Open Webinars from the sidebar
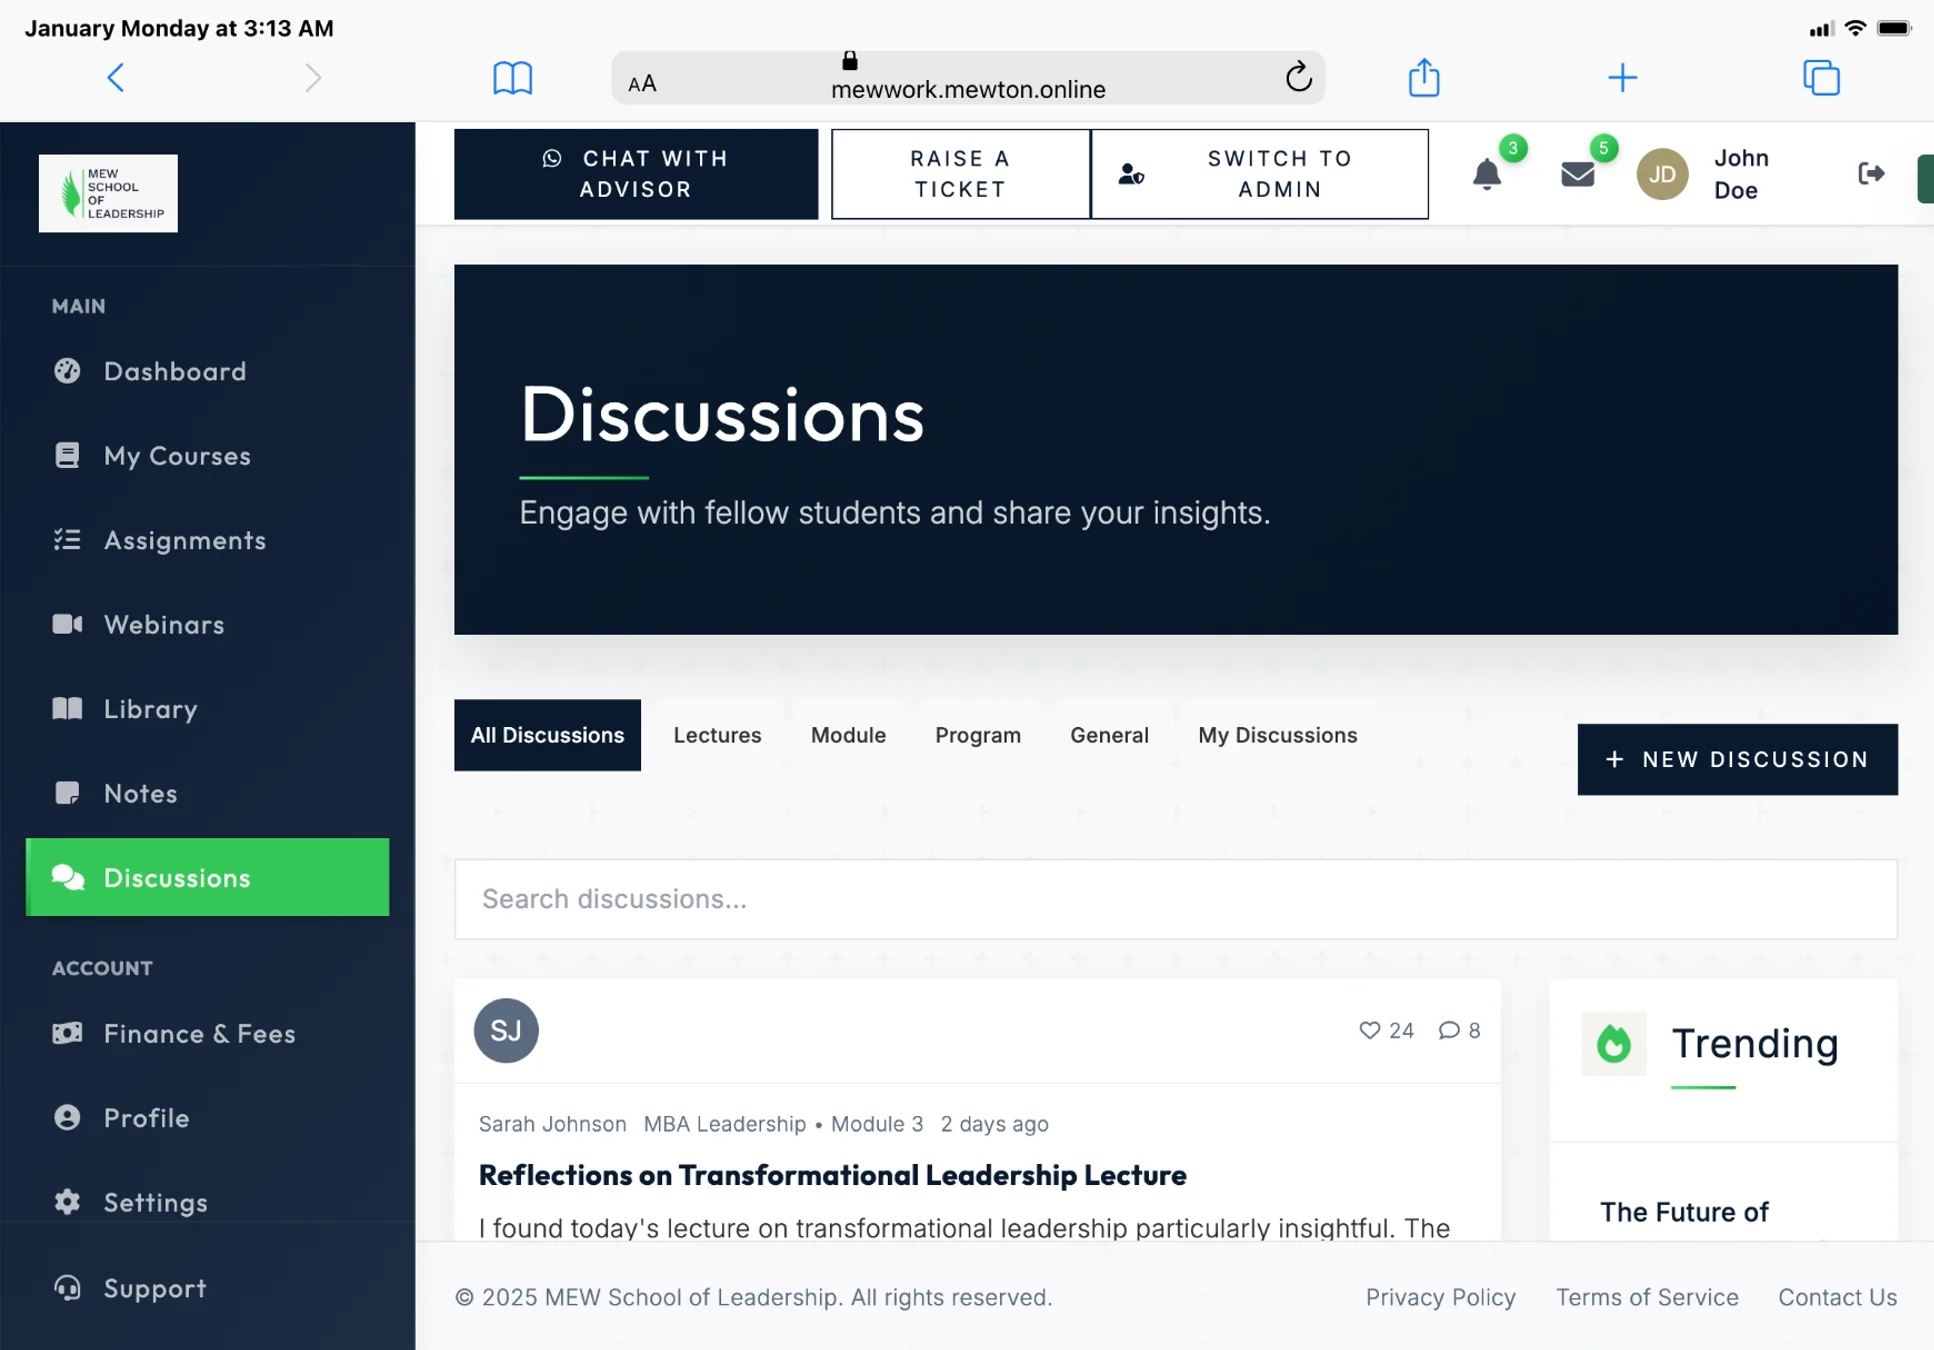 [163, 624]
